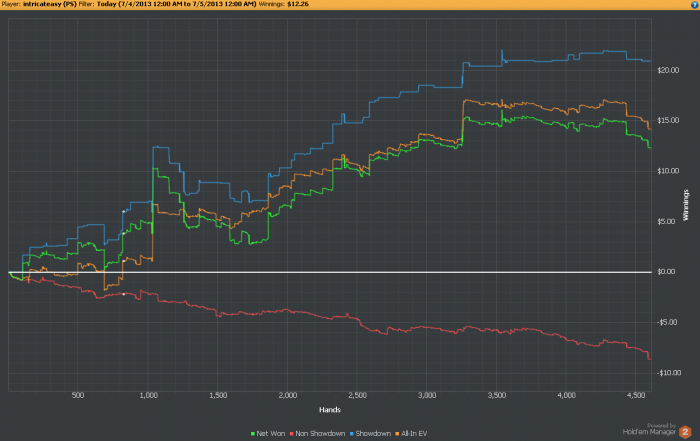Image resolution: width=700 pixels, height=441 pixels.
Task: Toggle the Net Won legend entry
Action: pos(268,433)
